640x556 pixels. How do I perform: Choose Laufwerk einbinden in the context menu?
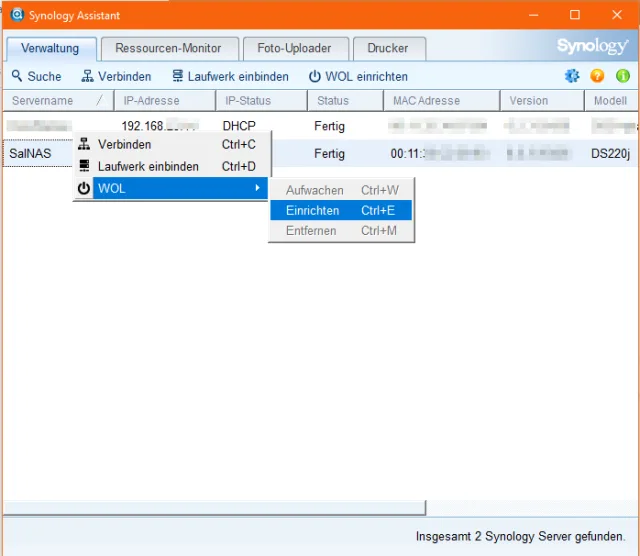pos(148,166)
